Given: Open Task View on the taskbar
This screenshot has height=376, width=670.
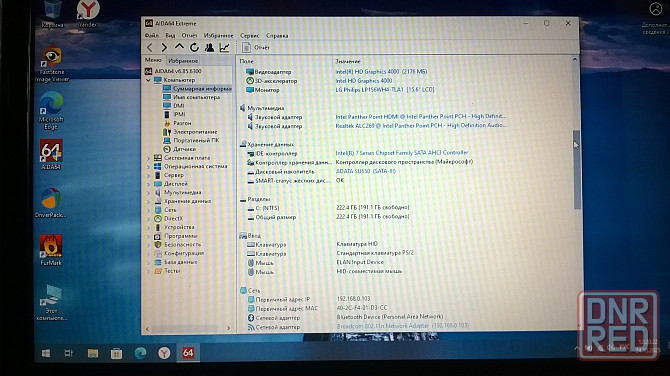Looking at the screenshot, I should pyautogui.click(x=68, y=353).
